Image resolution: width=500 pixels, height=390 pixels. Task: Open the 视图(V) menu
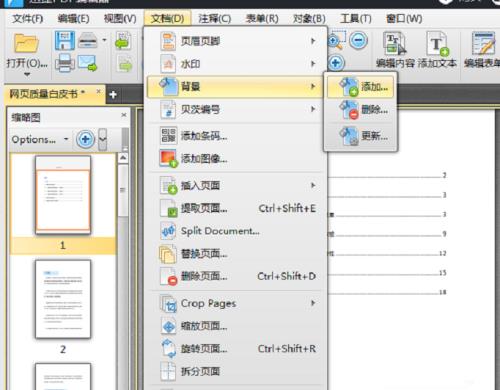pos(120,18)
